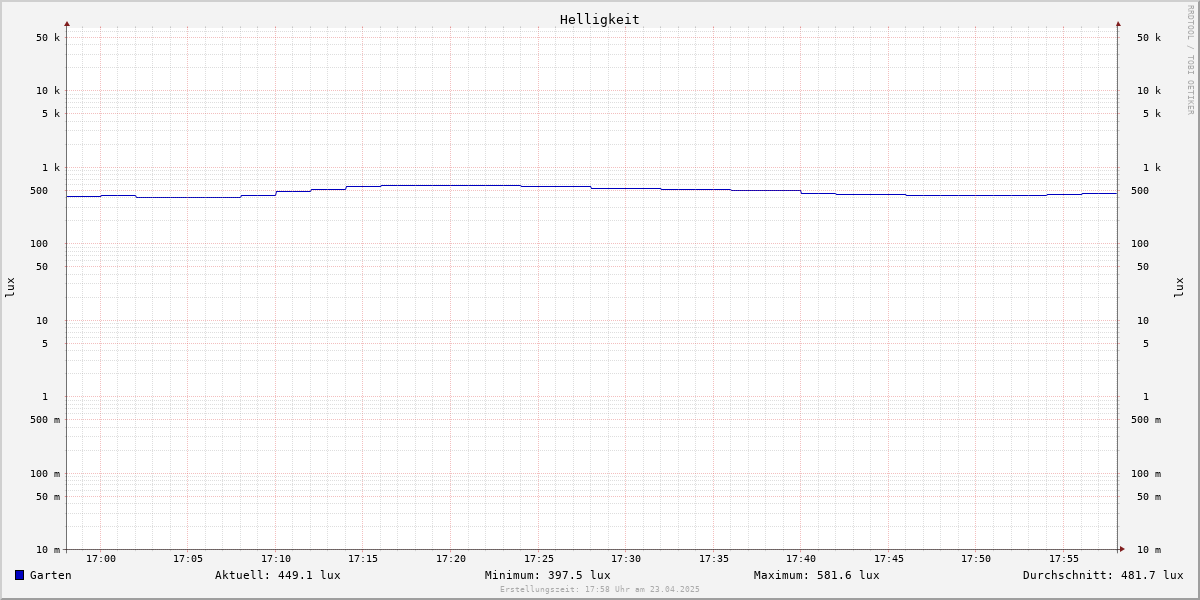Click the red arrow atop the left axis

(x=67, y=23)
